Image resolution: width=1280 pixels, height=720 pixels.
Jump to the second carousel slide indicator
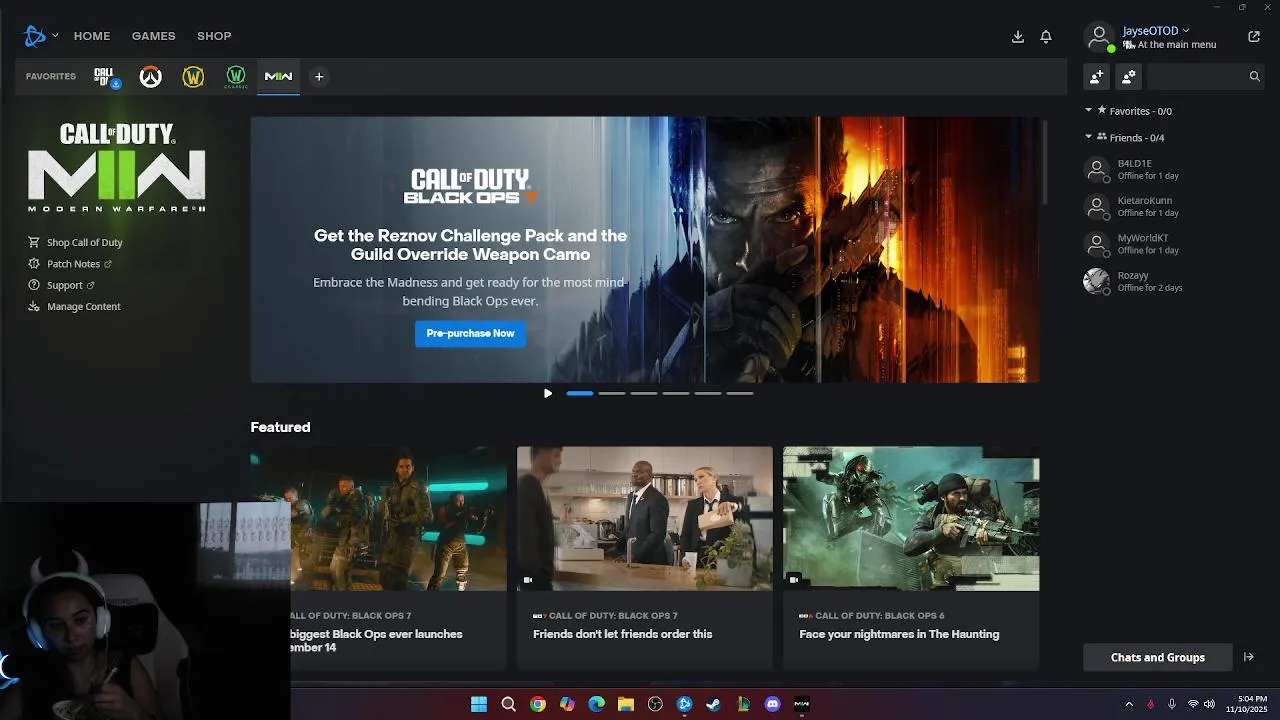coord(612,393)
